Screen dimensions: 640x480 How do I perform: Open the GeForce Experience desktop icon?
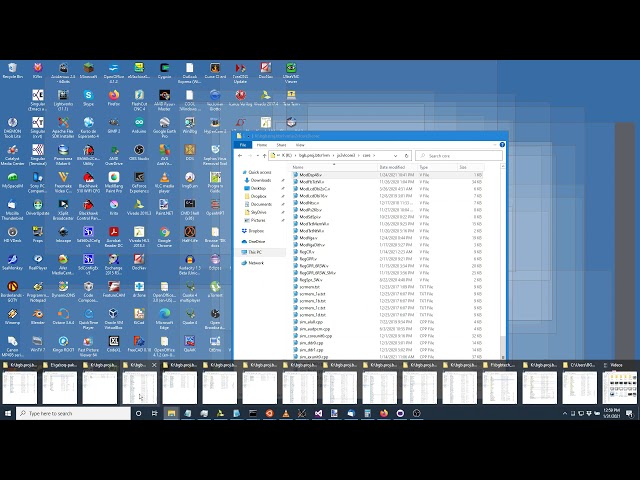[x=139, y=182]
